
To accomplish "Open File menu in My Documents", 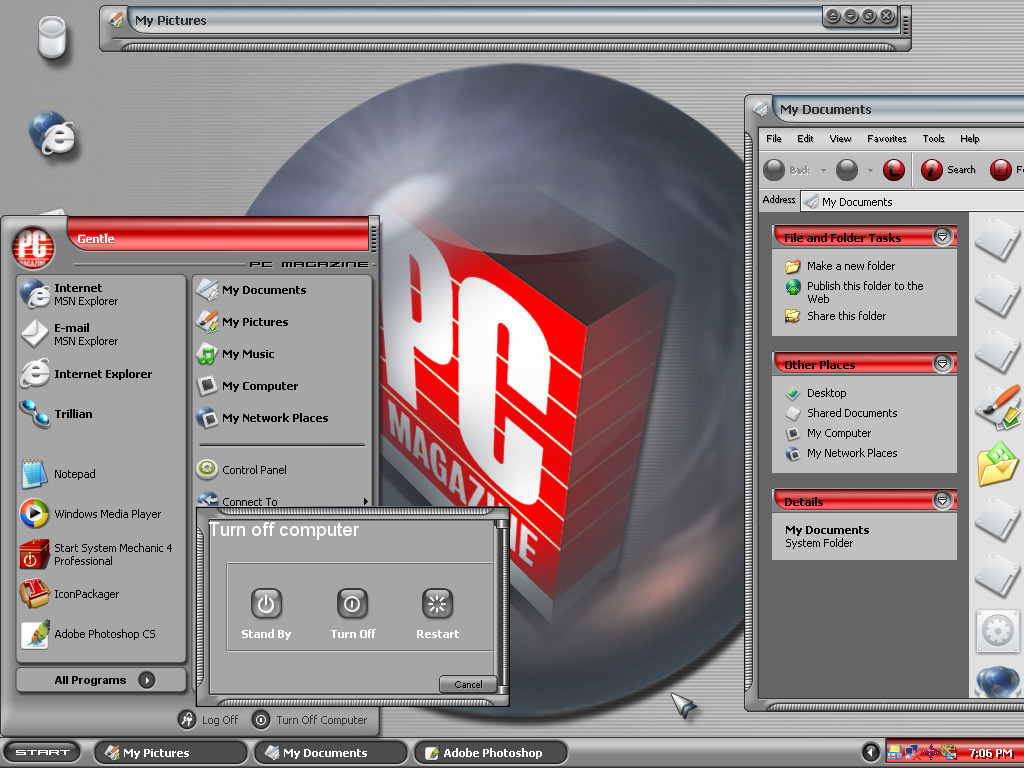I will click(x=774, y=138).
